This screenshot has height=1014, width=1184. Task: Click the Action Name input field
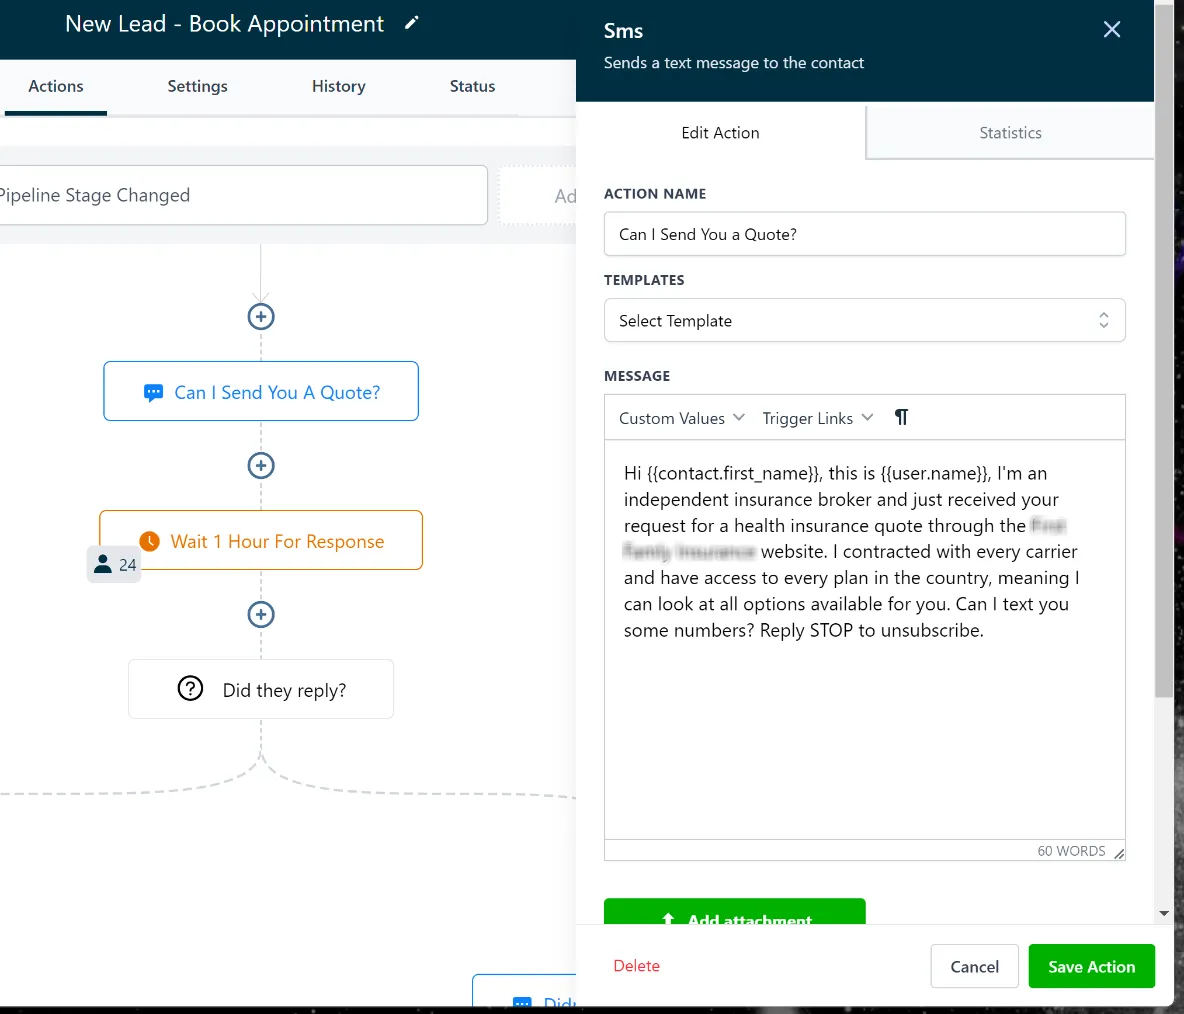[864, 234]
